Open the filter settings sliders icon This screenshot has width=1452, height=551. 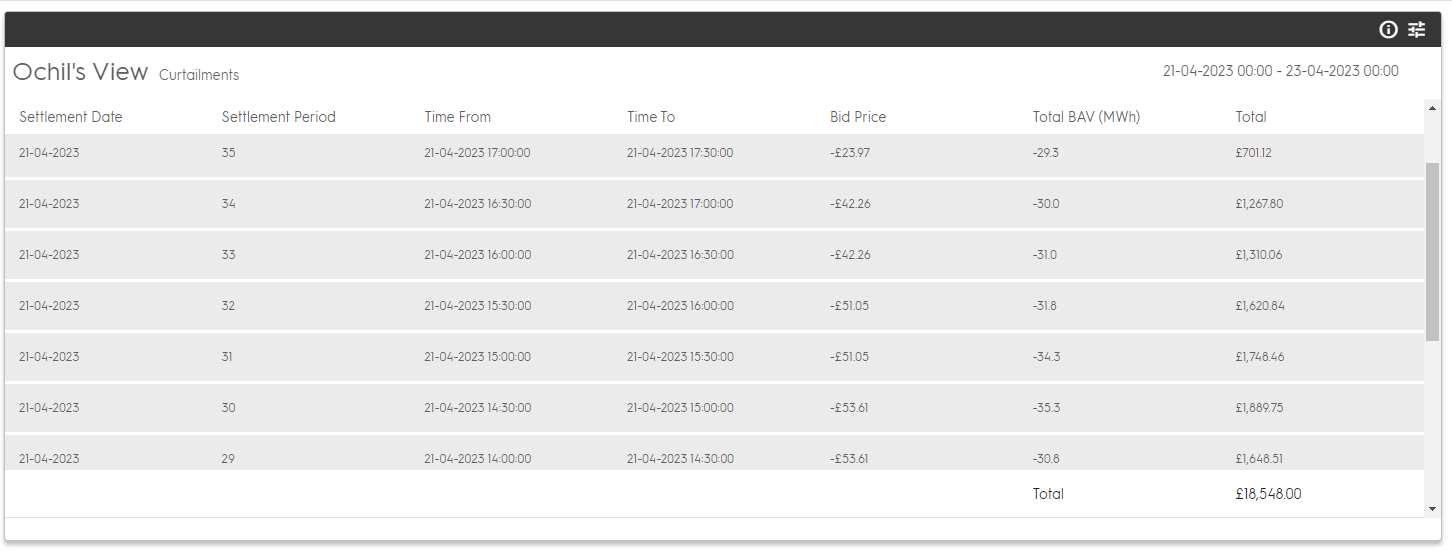1417,30
